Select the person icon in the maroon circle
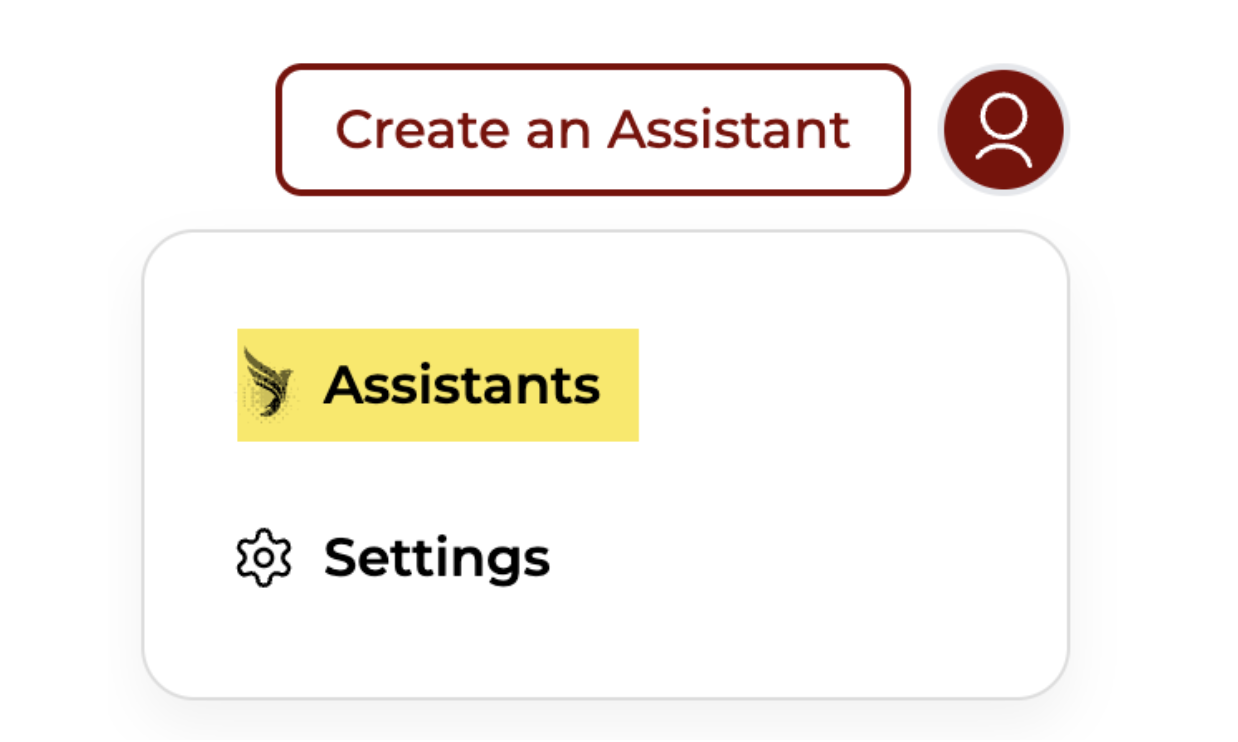This screenshot has width=1238, height=742. (x=1004, y=130)
